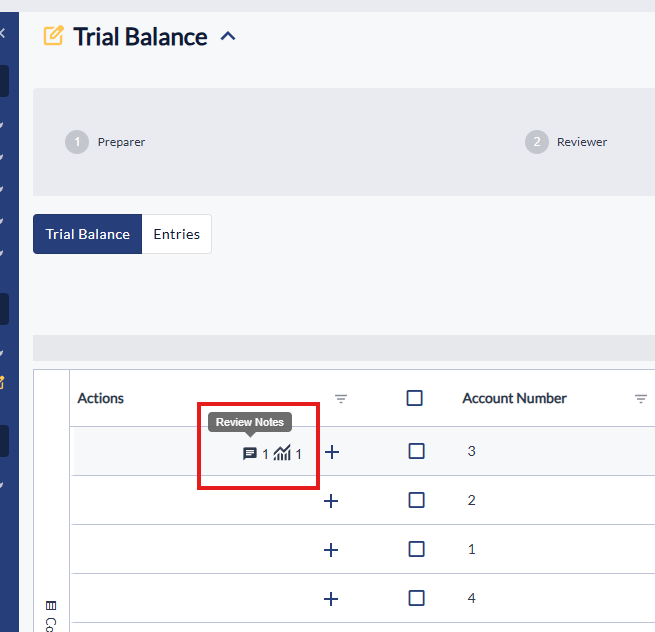This screenshot has height=632, width=655.
Task: Open review notes comment icon for account 3
Action: [x=250, y=453]
